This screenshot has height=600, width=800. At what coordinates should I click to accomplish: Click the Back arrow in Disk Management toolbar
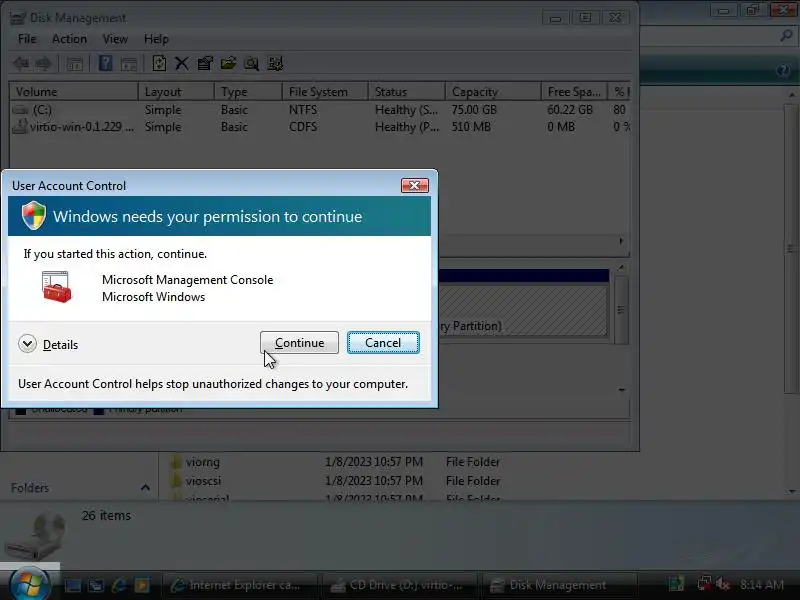pos(21,63)
